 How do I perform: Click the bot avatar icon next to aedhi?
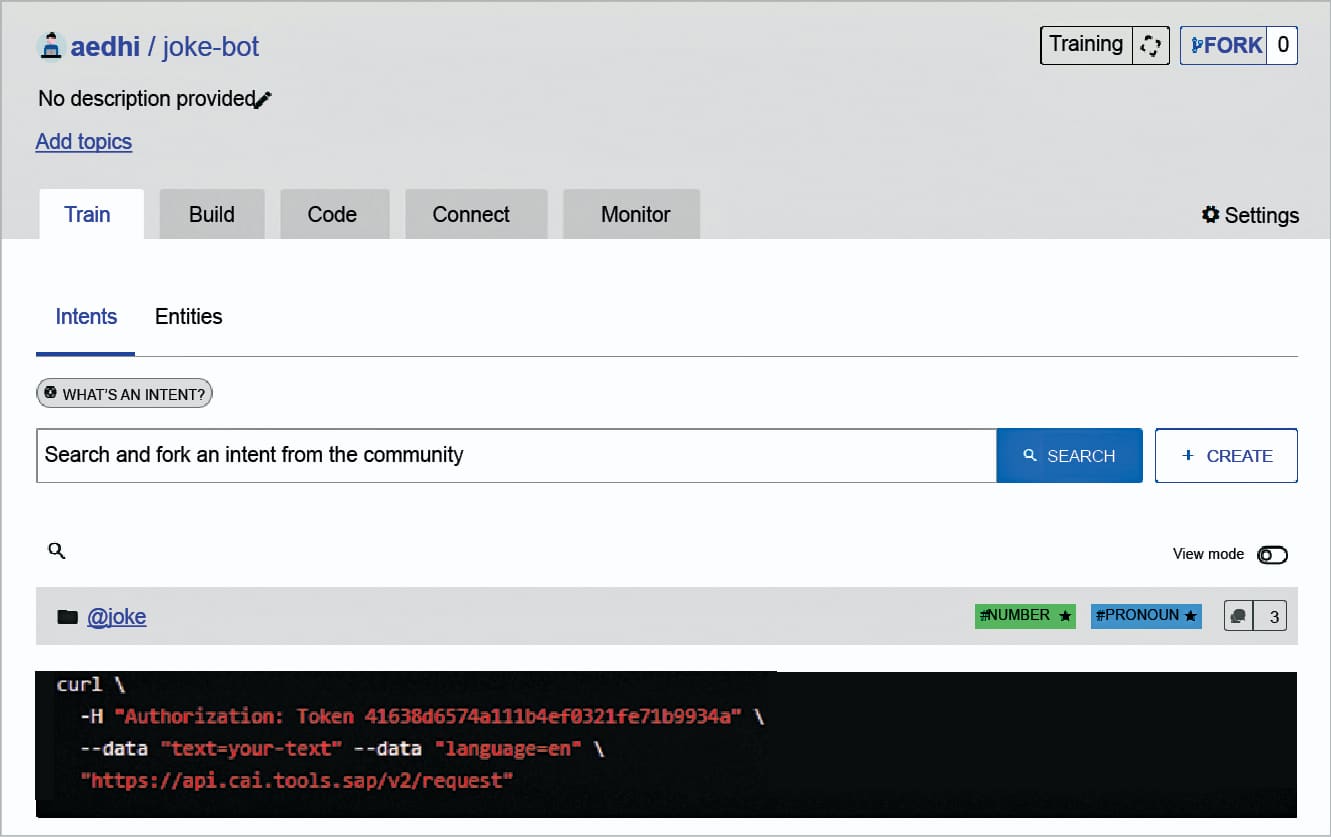[50, 45]
